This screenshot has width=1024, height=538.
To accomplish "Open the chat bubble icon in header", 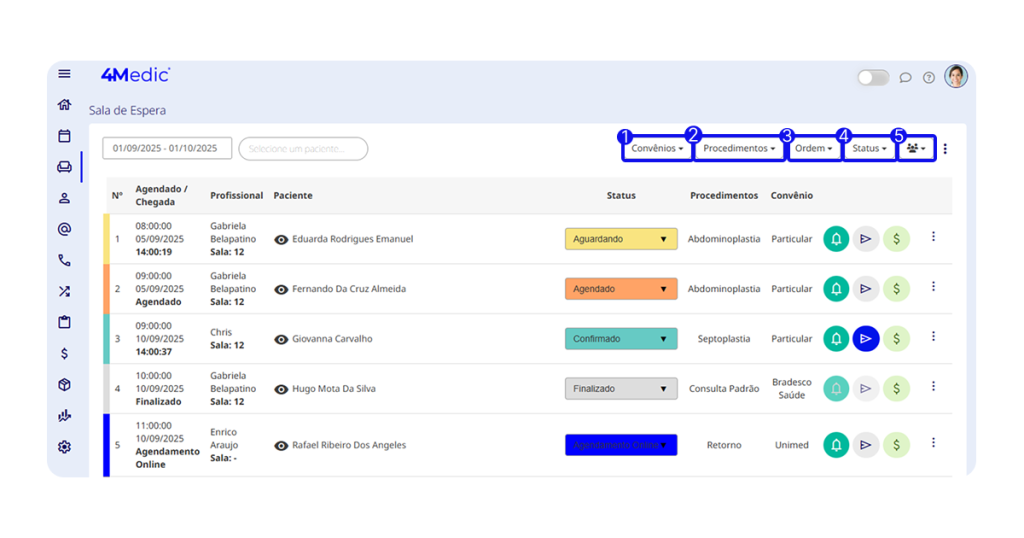I will click(905, 78).
